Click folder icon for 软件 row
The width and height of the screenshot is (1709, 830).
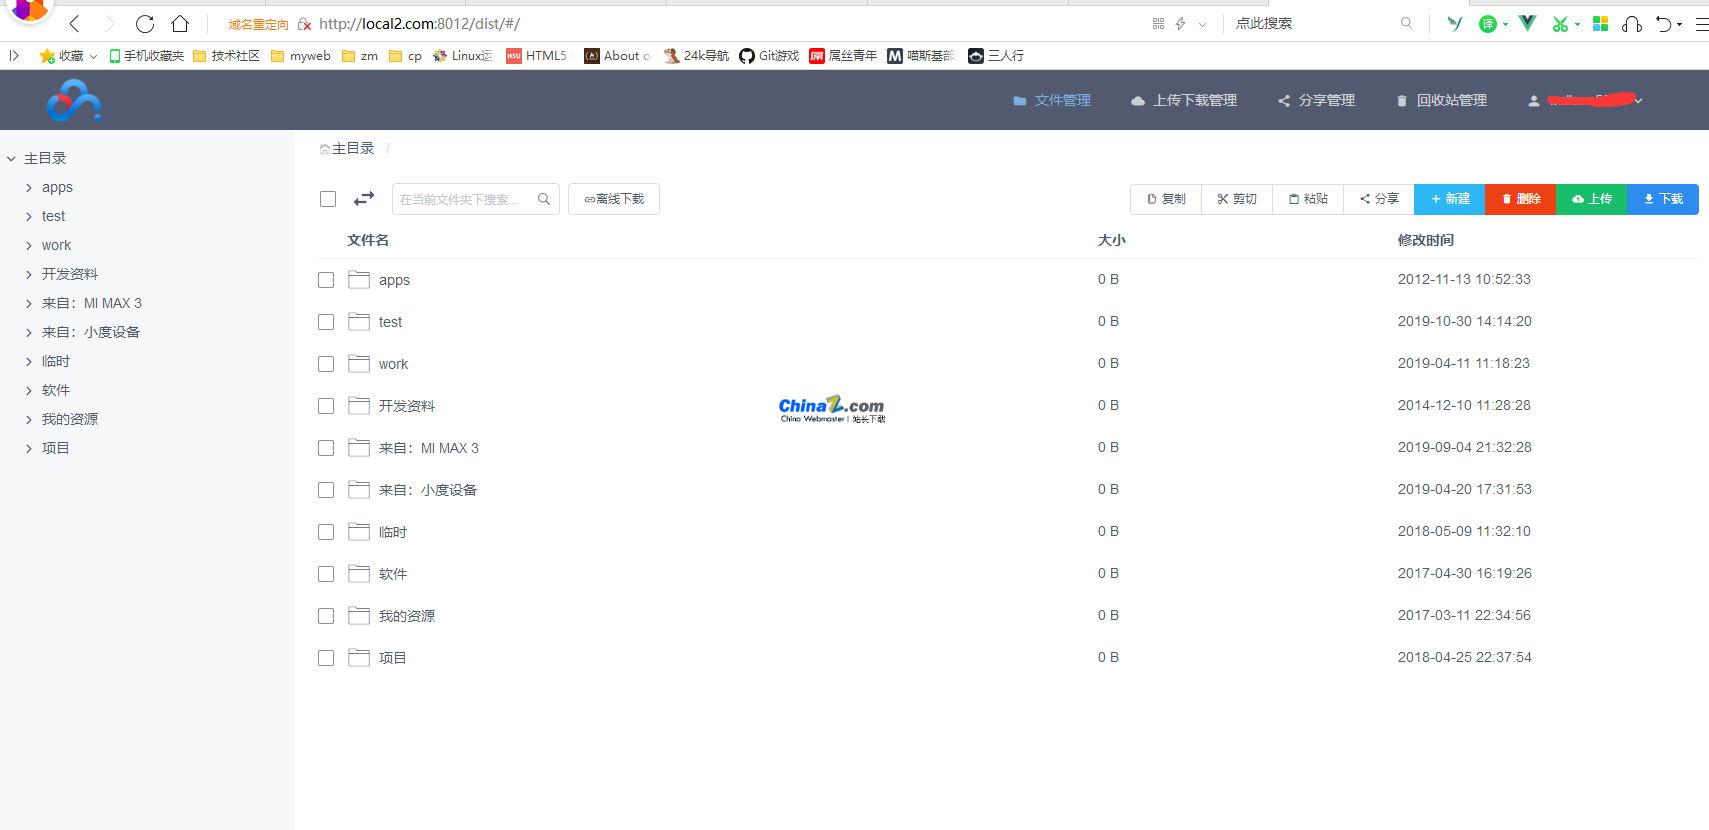[x=359, y=574]
